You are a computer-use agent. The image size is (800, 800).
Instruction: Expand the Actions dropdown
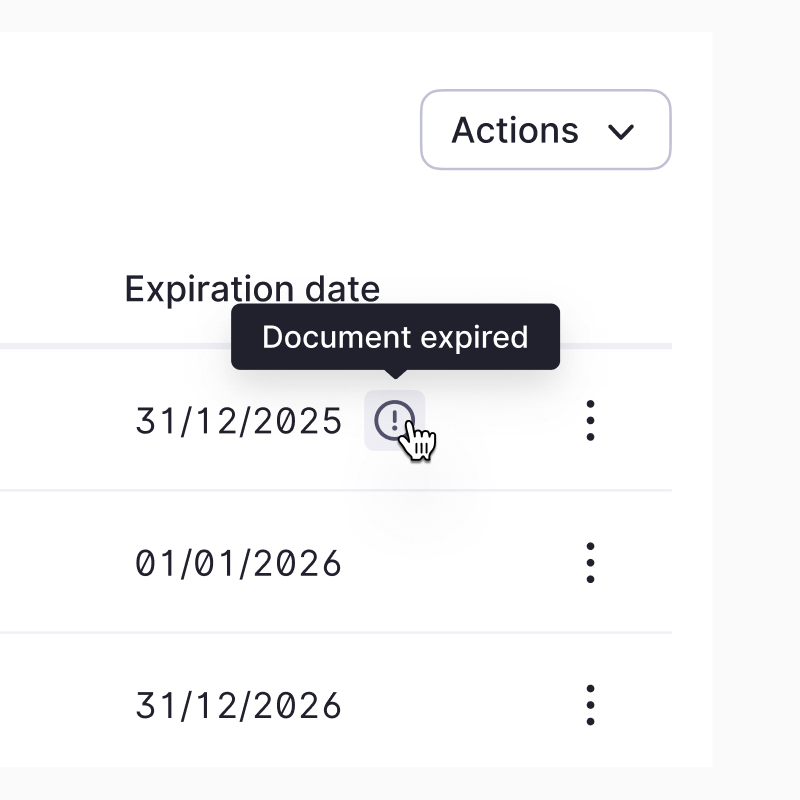click(545, 130)
